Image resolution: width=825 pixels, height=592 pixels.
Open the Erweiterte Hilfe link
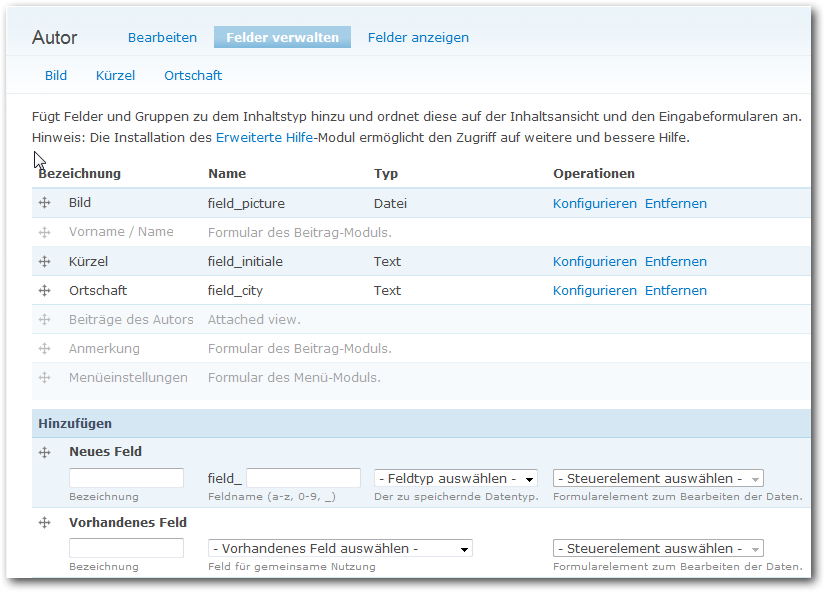pyautogui.click(x=265, y=138)
